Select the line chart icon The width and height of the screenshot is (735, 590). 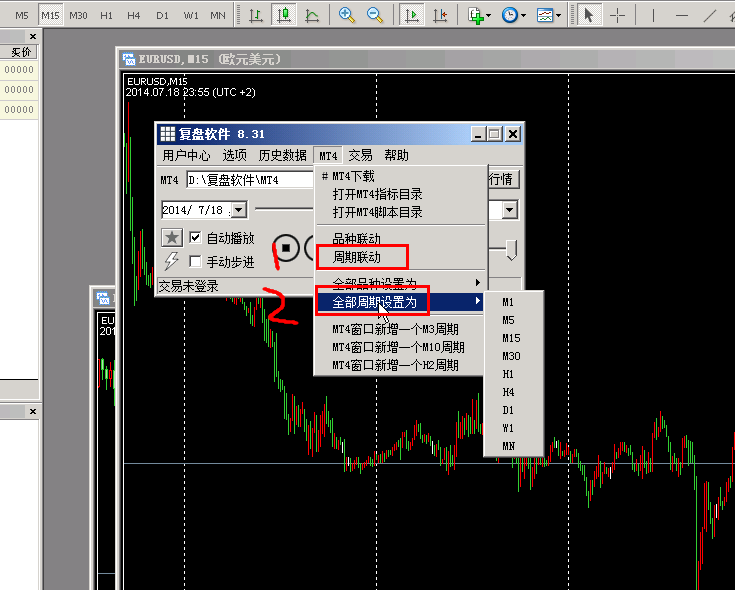[x=312, y=15]
